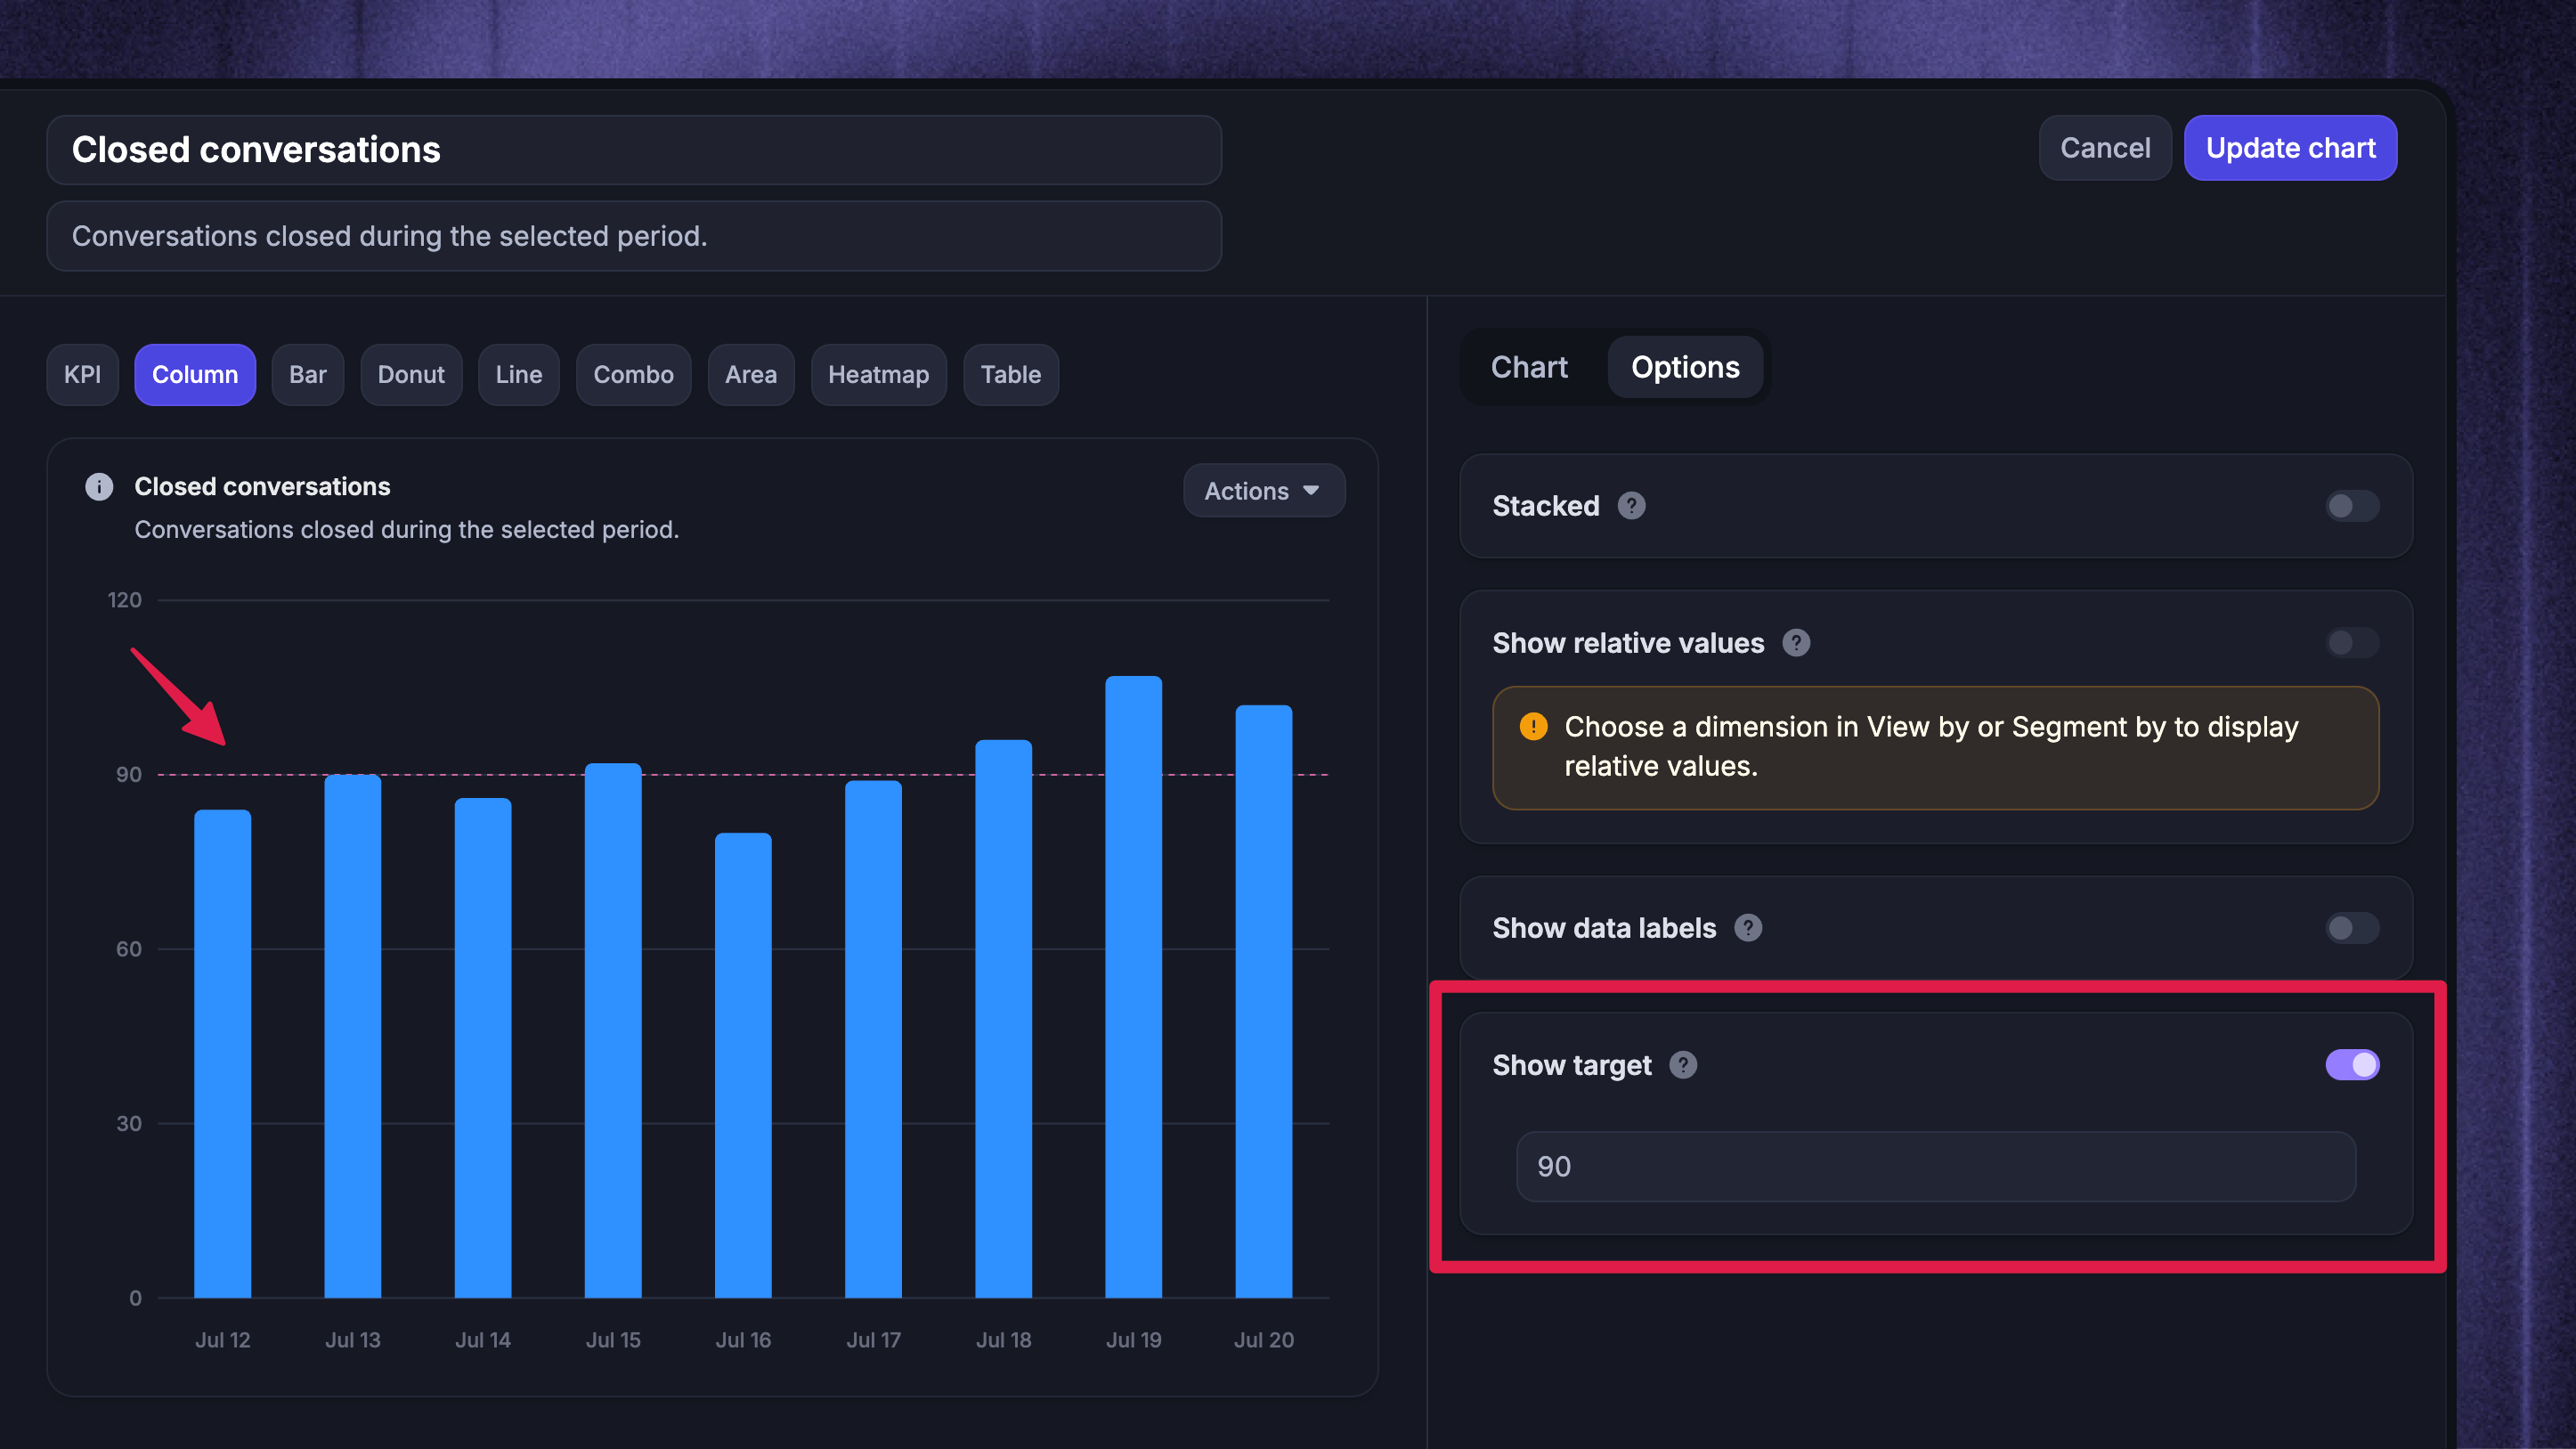Click the '60' y-axis label
Screen dimensions: 2576x1449
click(129, 949)
